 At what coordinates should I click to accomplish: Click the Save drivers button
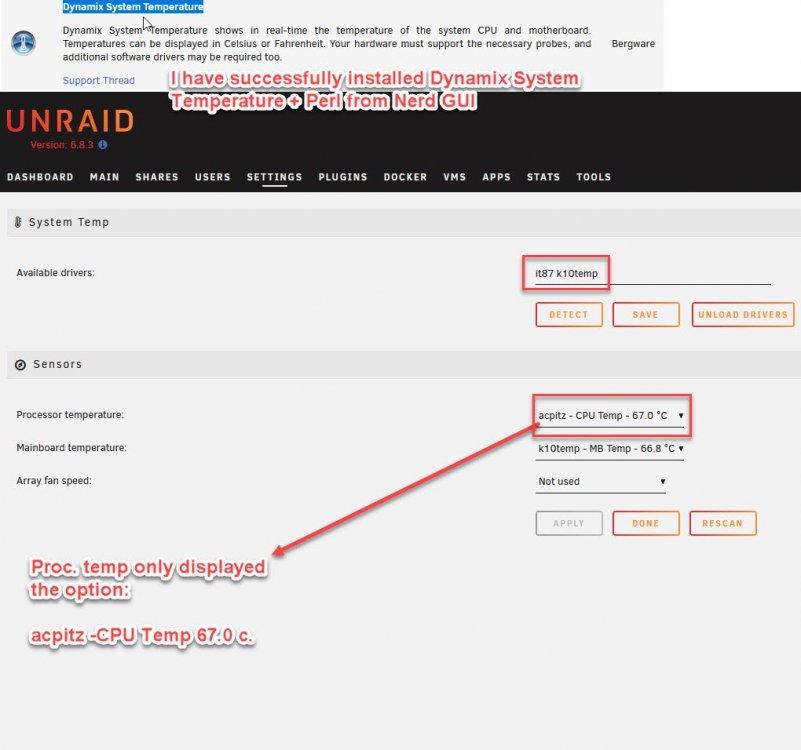pyautogui.click(x=646, y=315)
